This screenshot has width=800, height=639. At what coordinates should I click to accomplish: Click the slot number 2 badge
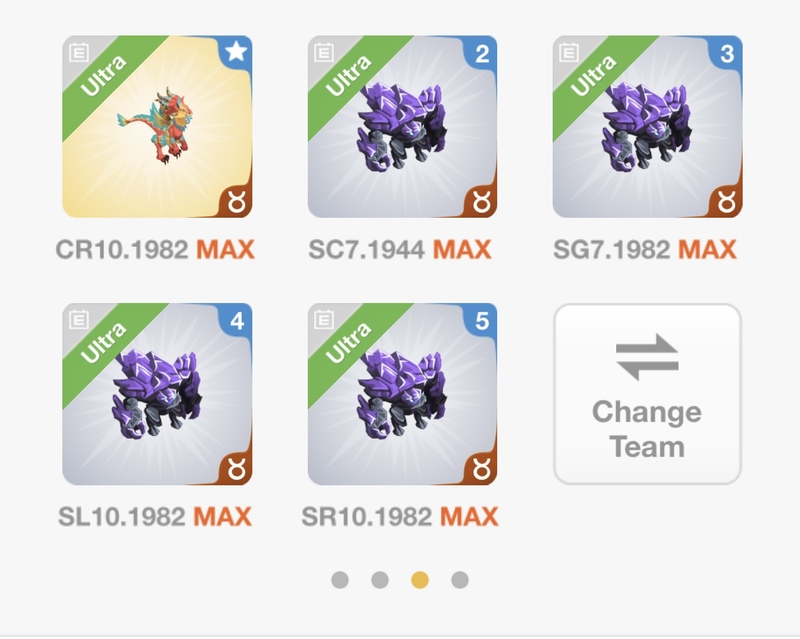(x=482, y=53)
